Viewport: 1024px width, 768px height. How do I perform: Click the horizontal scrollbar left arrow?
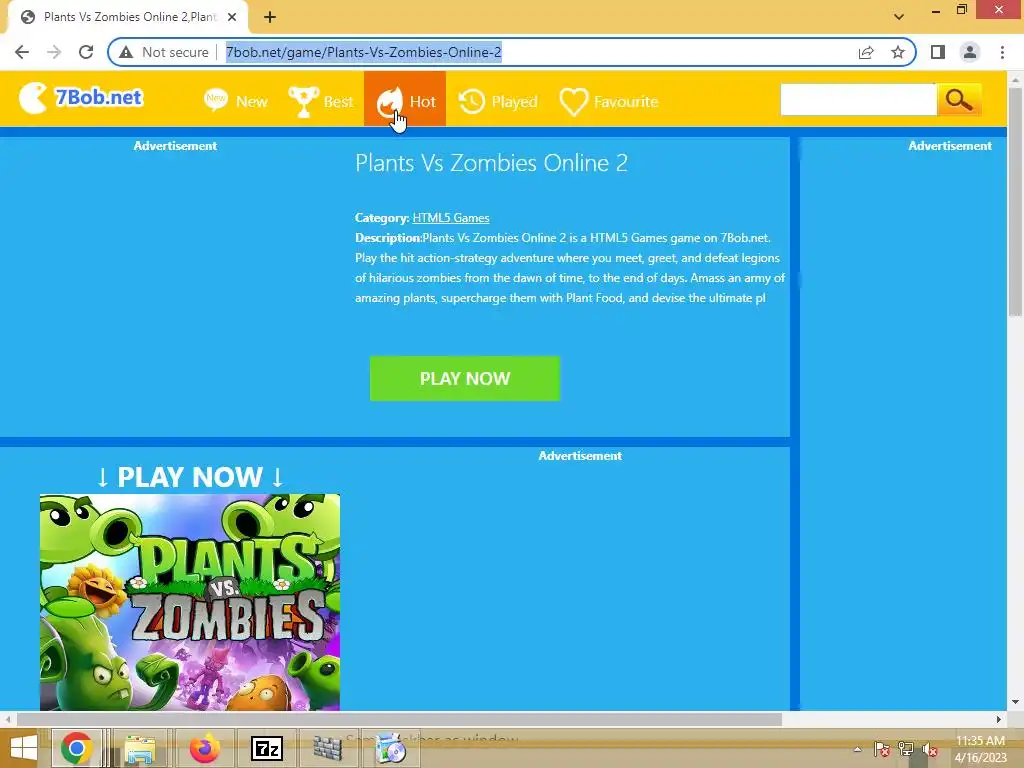[8, 719]
